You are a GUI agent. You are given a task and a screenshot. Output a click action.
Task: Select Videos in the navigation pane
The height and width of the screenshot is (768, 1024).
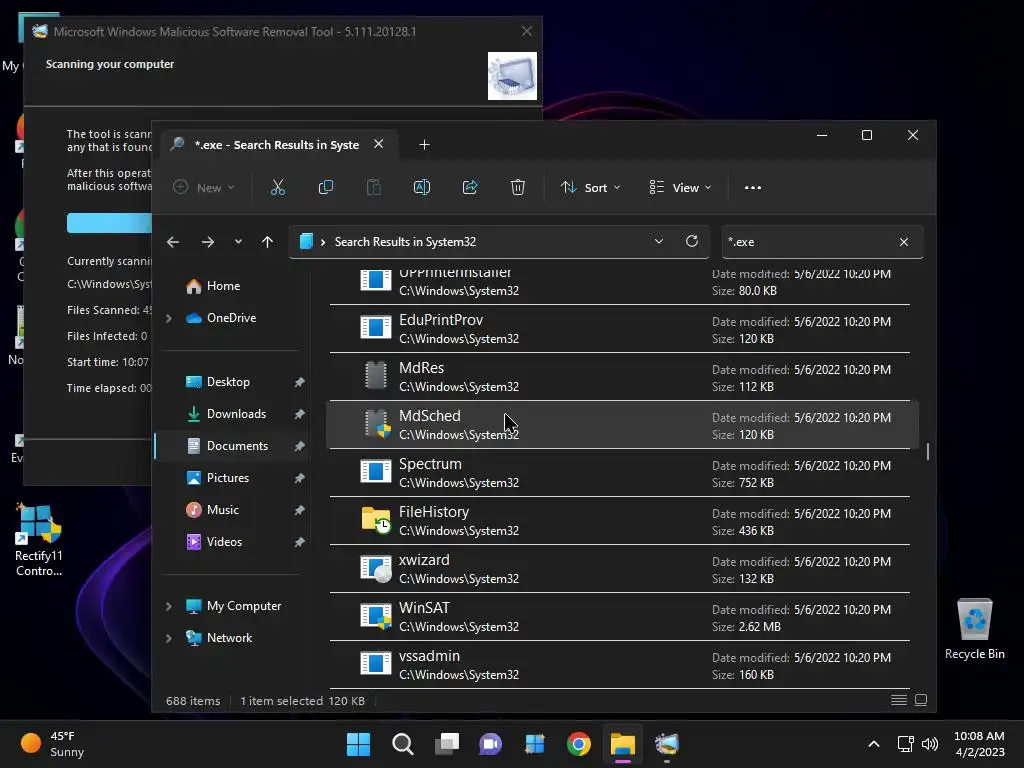click(232, 542)
